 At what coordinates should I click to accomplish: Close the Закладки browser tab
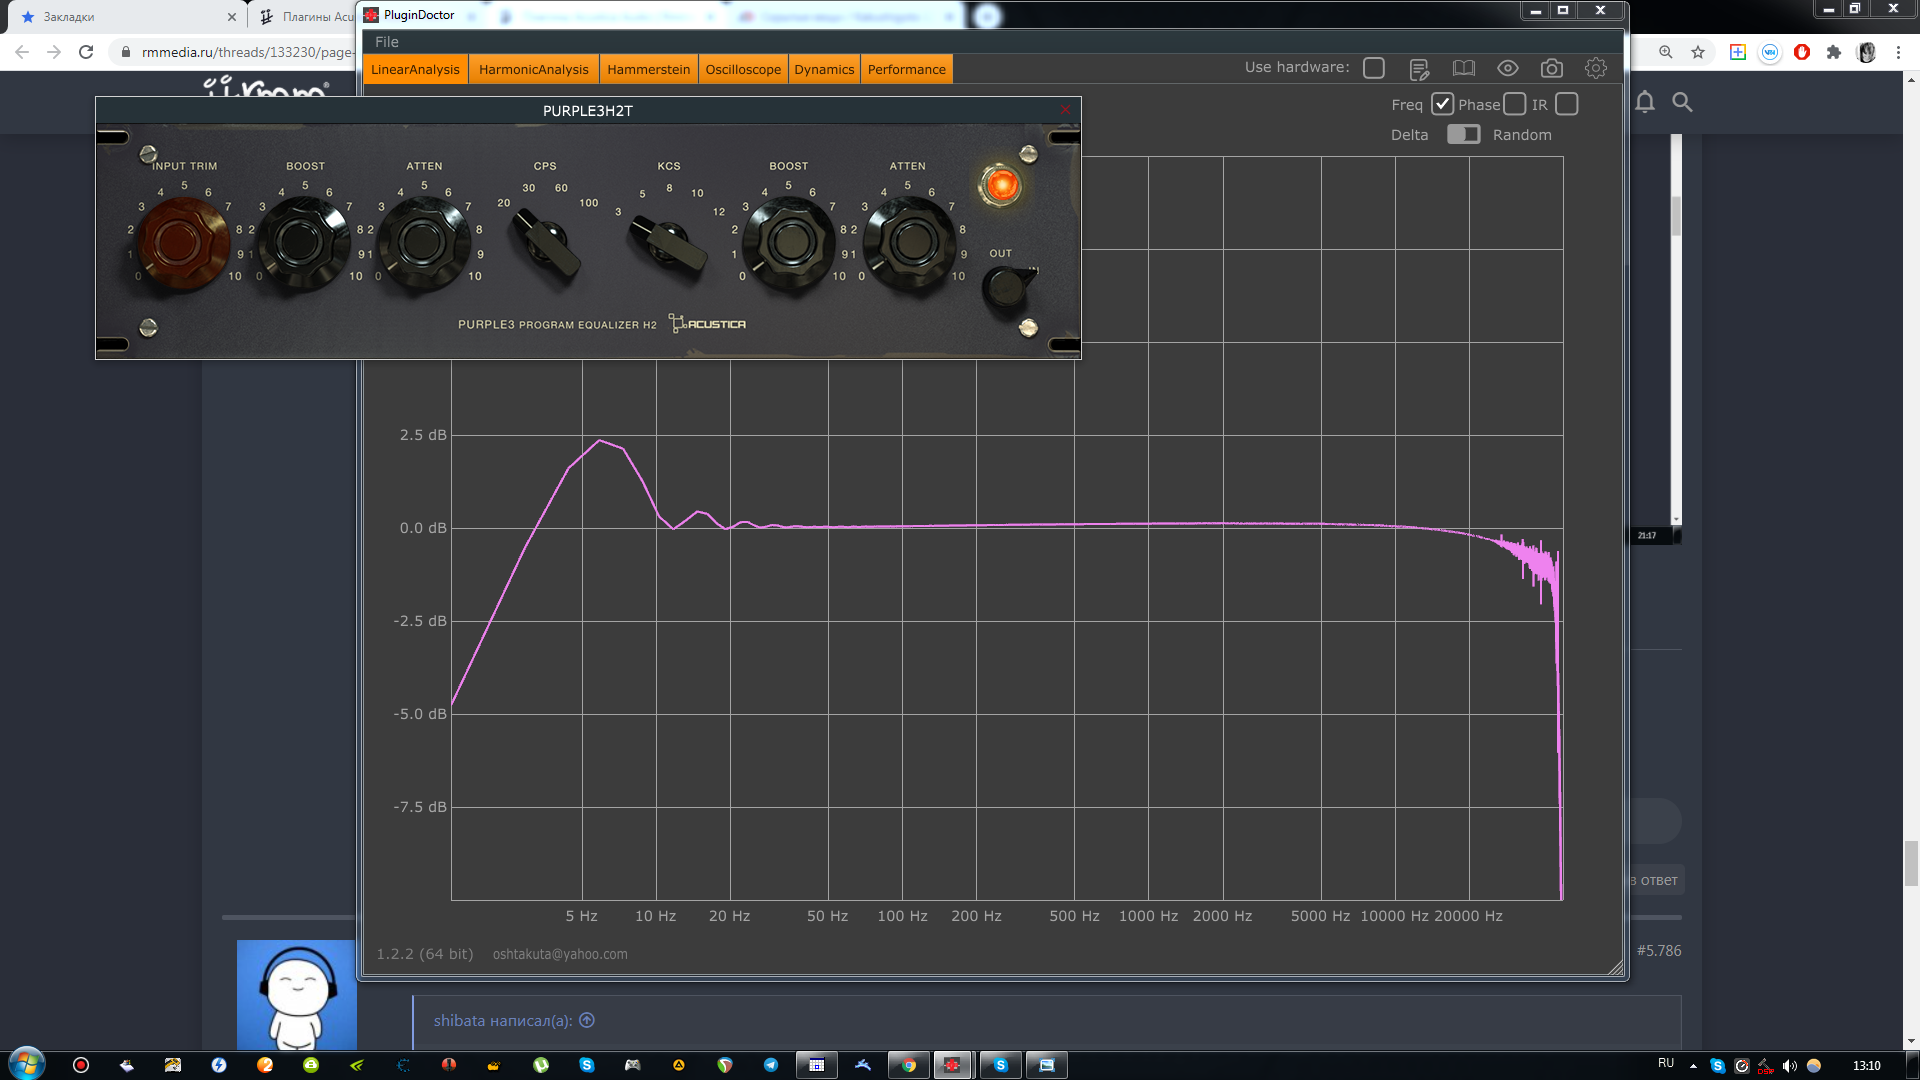(232, 17)
